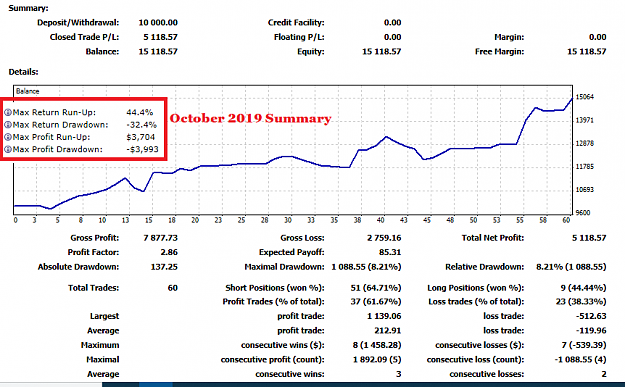625x387 pixels.
Task: Click the Summary heading
Action: point(28,8)
